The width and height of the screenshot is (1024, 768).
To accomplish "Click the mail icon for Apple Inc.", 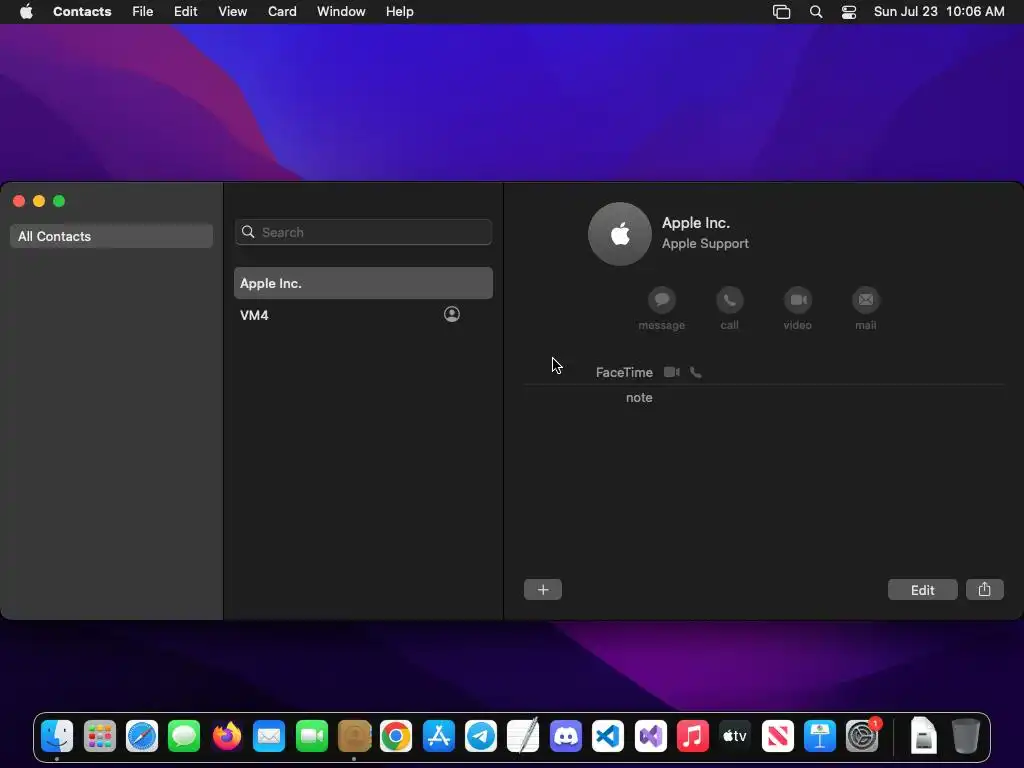I will pos(865,300).
